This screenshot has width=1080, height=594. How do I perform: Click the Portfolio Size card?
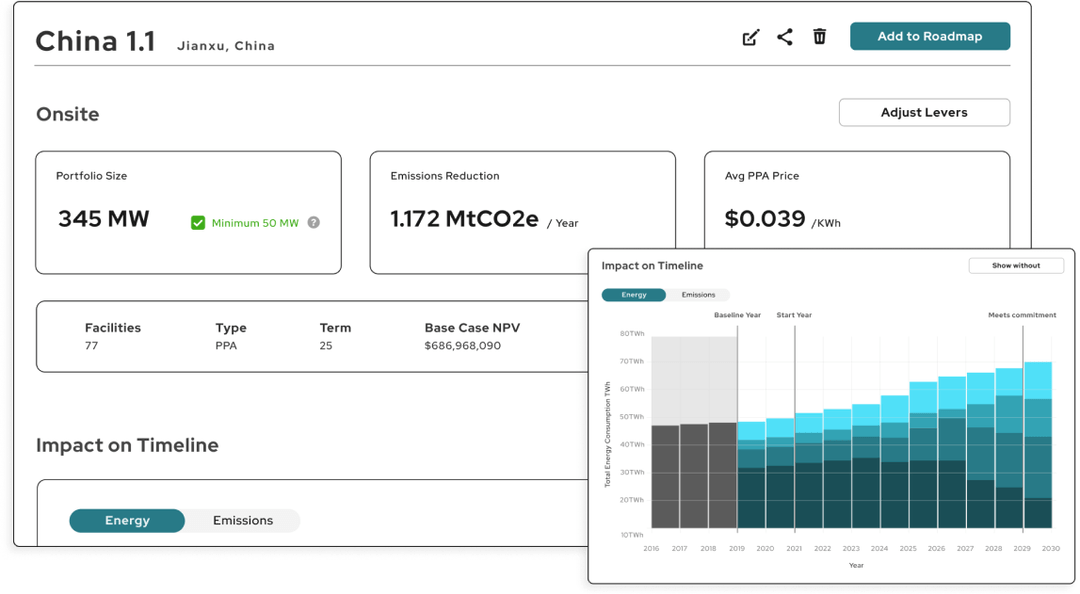coord(189,212)
